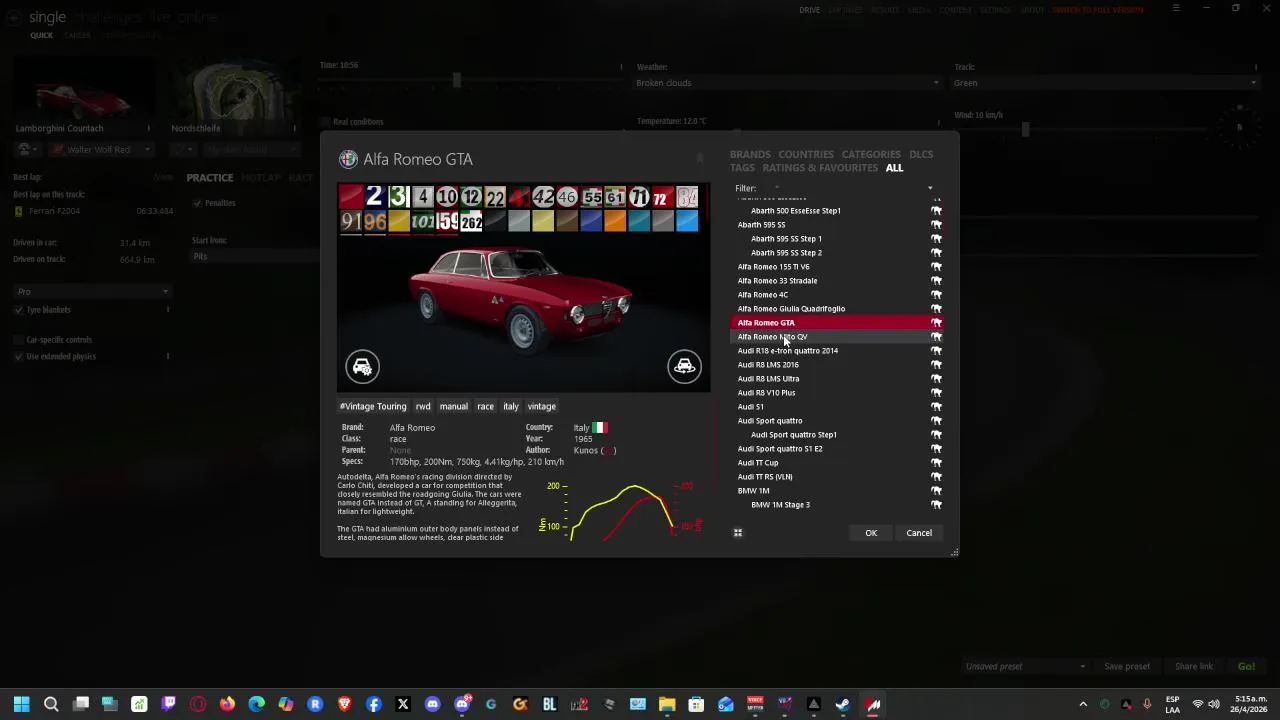This screenshot has width=1280, height=720.
Task: Toggle Real conditions checkbox in main window
Action: click(x=325, y=122)
